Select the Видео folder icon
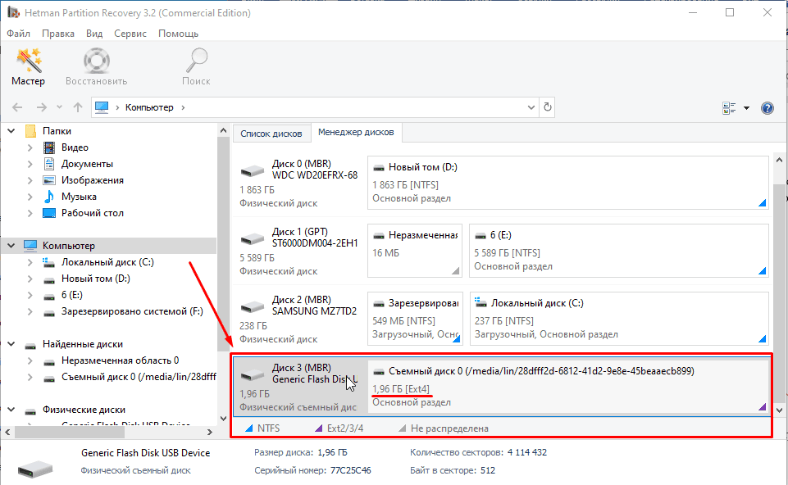788x485 pixels. pyautogui.click(x=49, y=147)
